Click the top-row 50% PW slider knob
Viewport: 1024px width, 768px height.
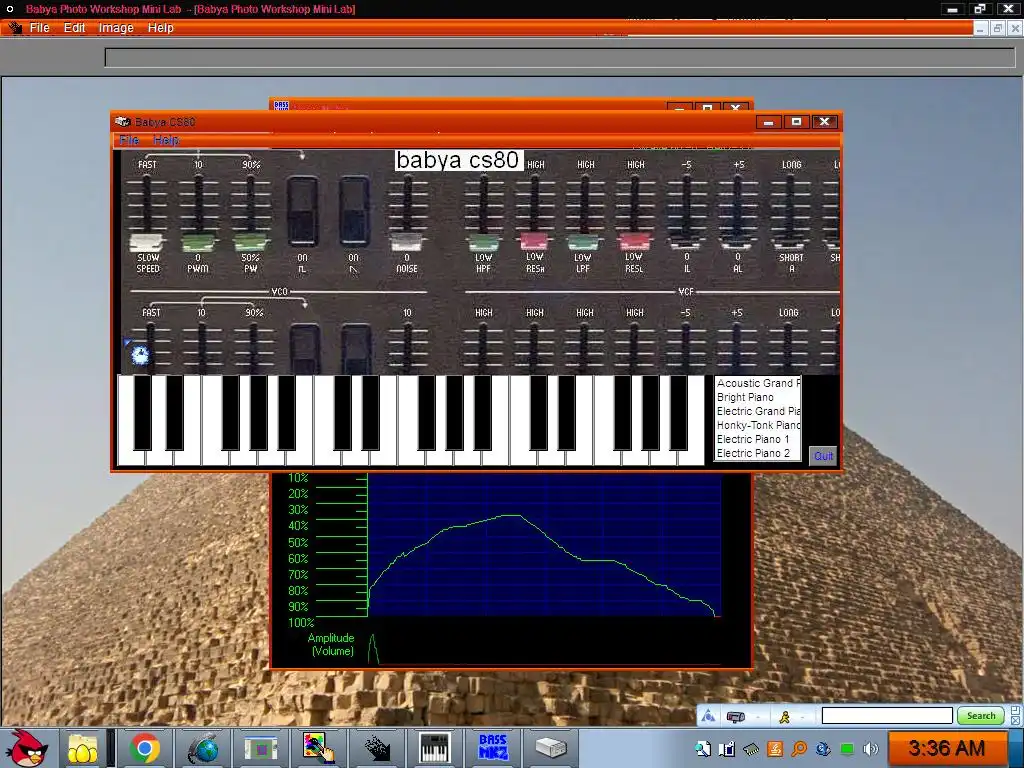coord(250,243)
